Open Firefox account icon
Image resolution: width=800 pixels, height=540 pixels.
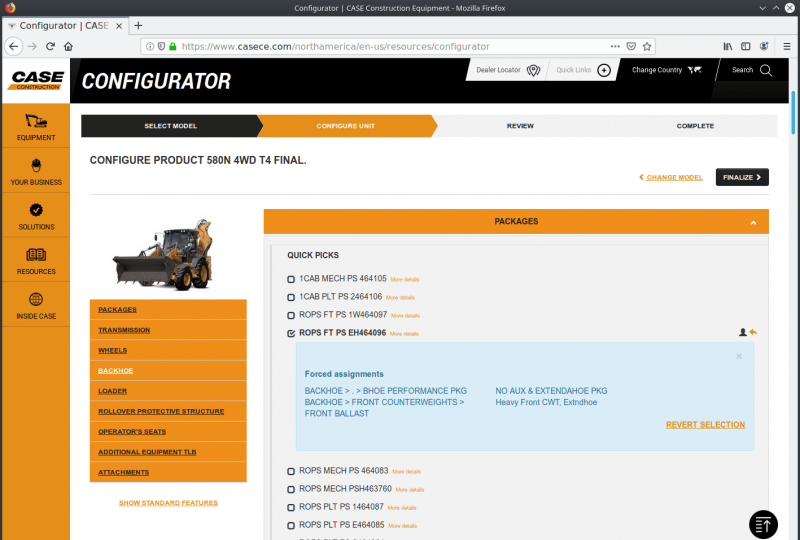[x=764, y=46]
